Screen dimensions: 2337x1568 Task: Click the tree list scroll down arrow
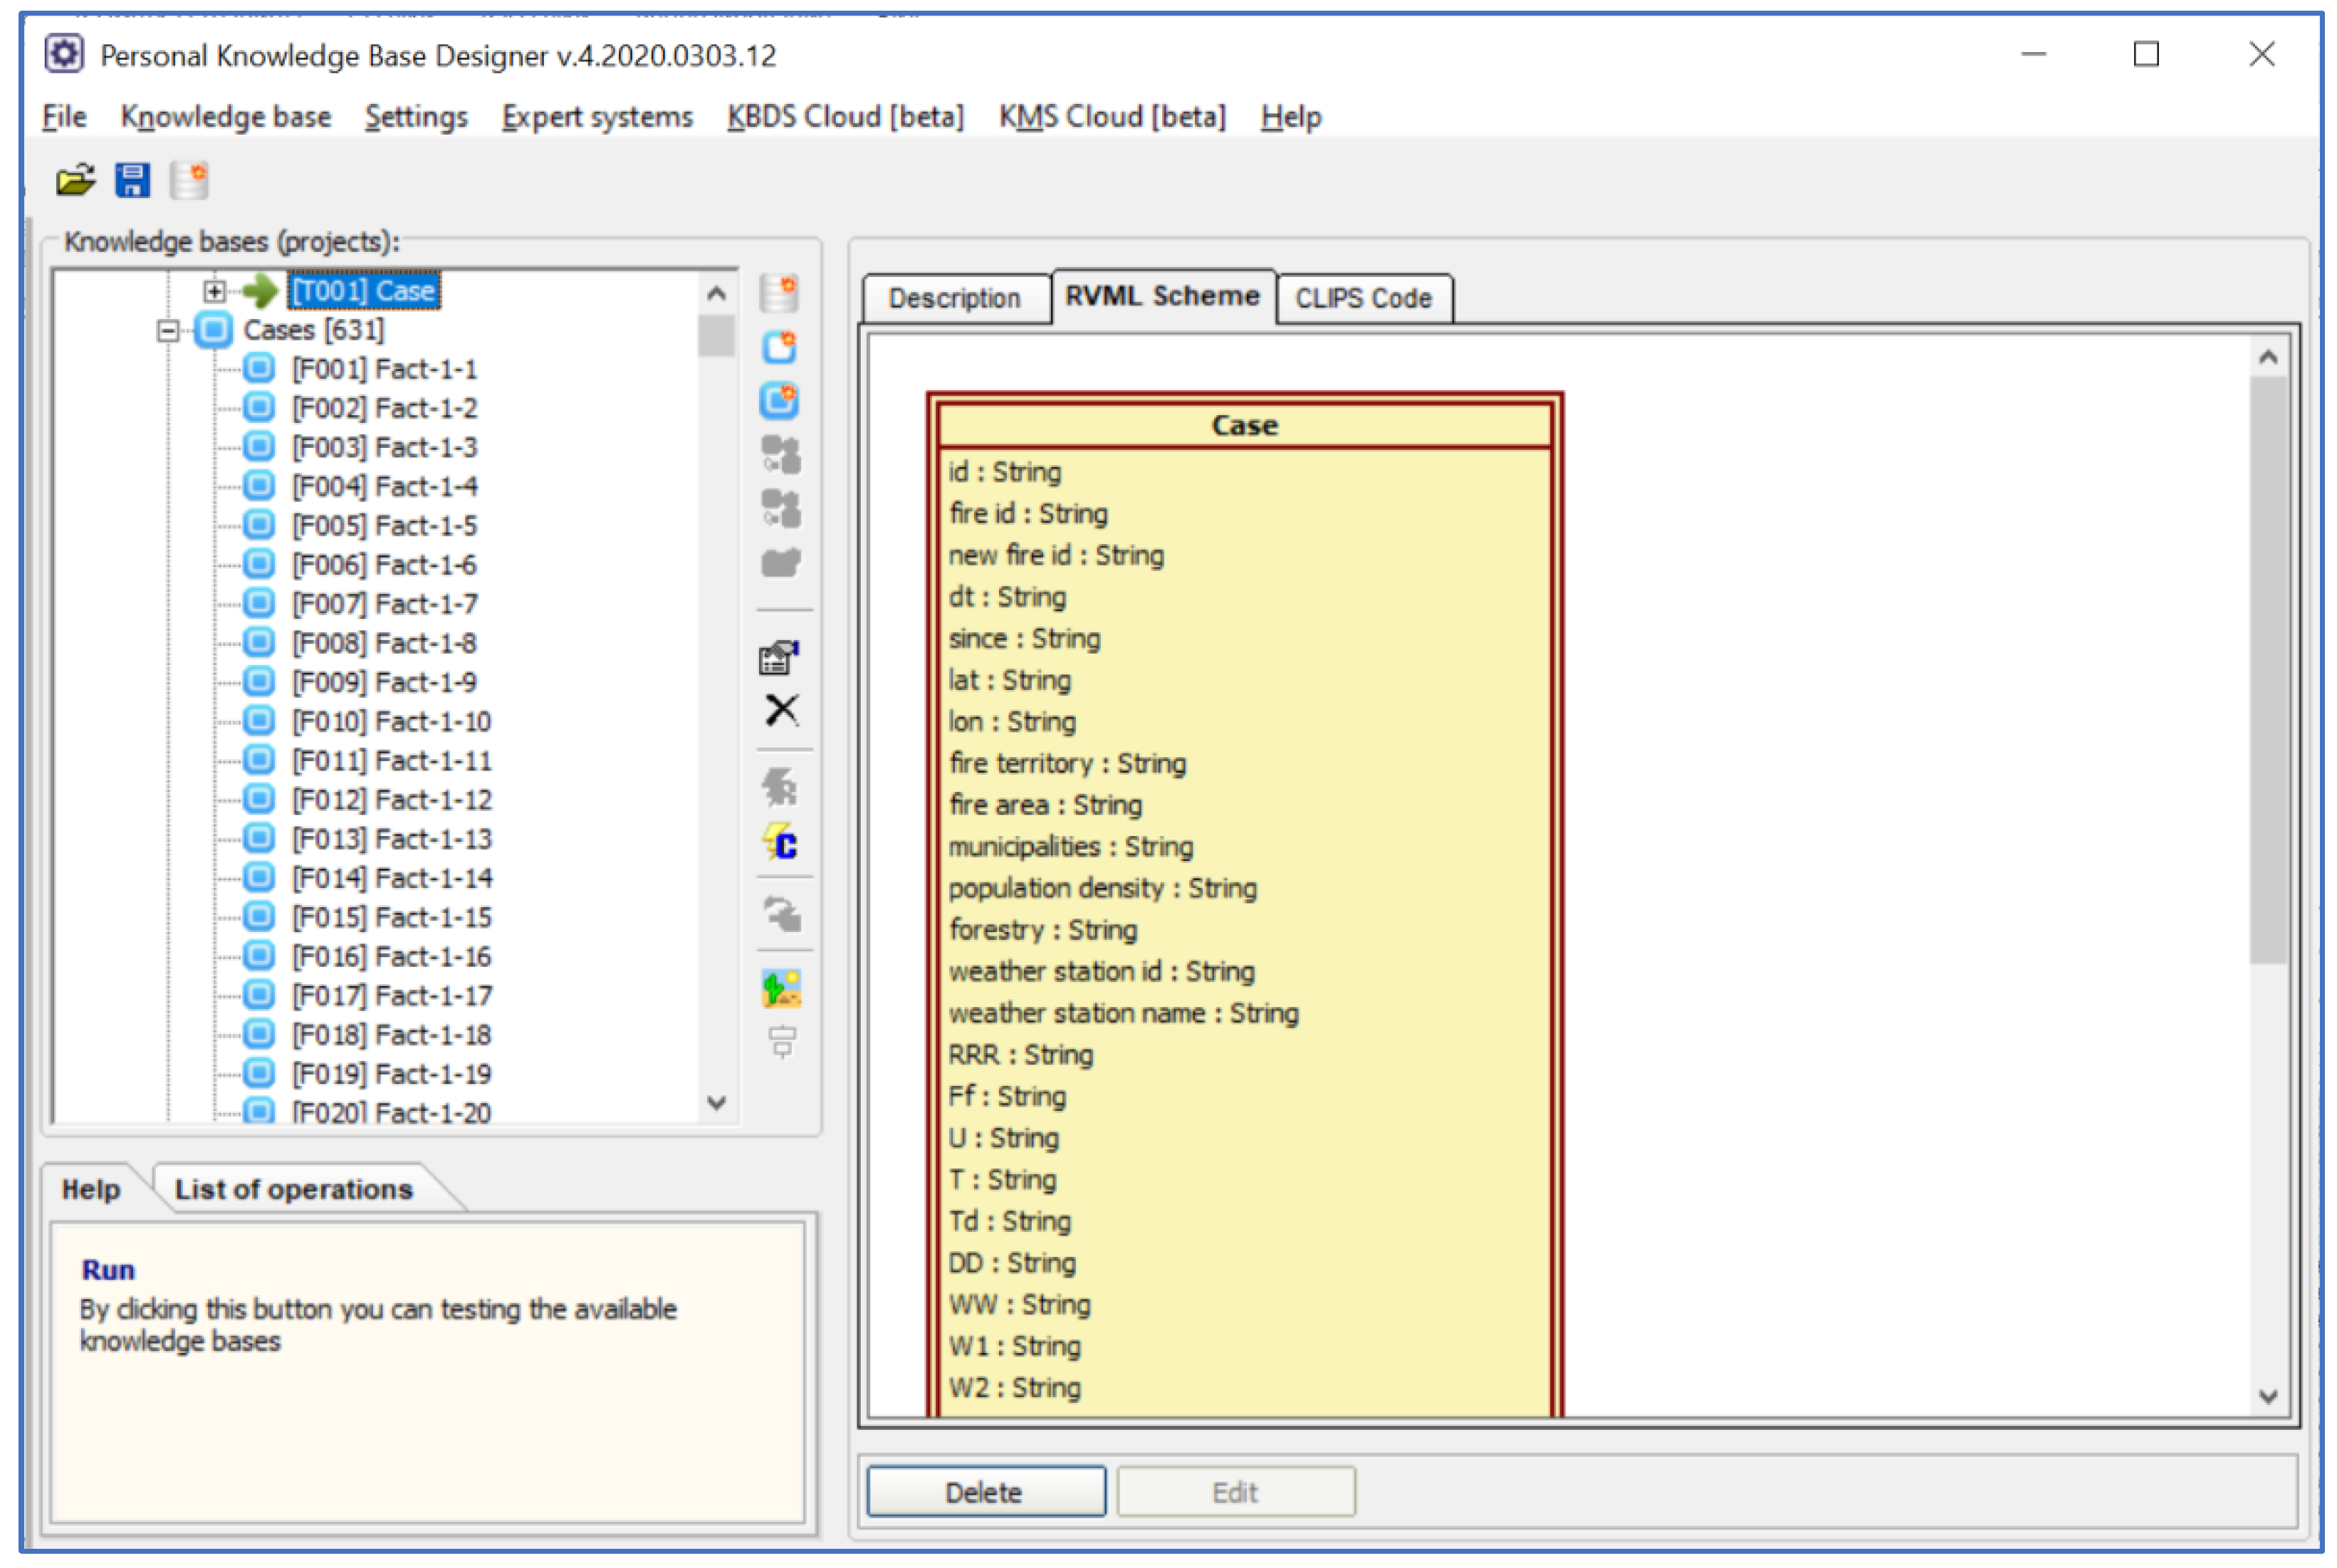[716, 1103]
